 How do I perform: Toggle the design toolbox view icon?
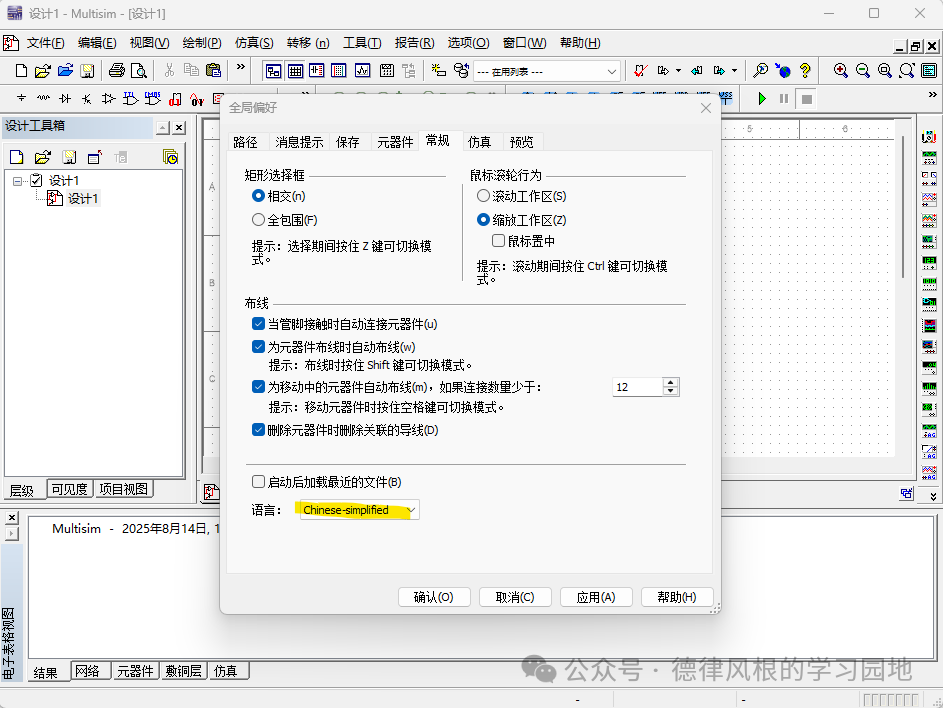[x=273, y=71]
